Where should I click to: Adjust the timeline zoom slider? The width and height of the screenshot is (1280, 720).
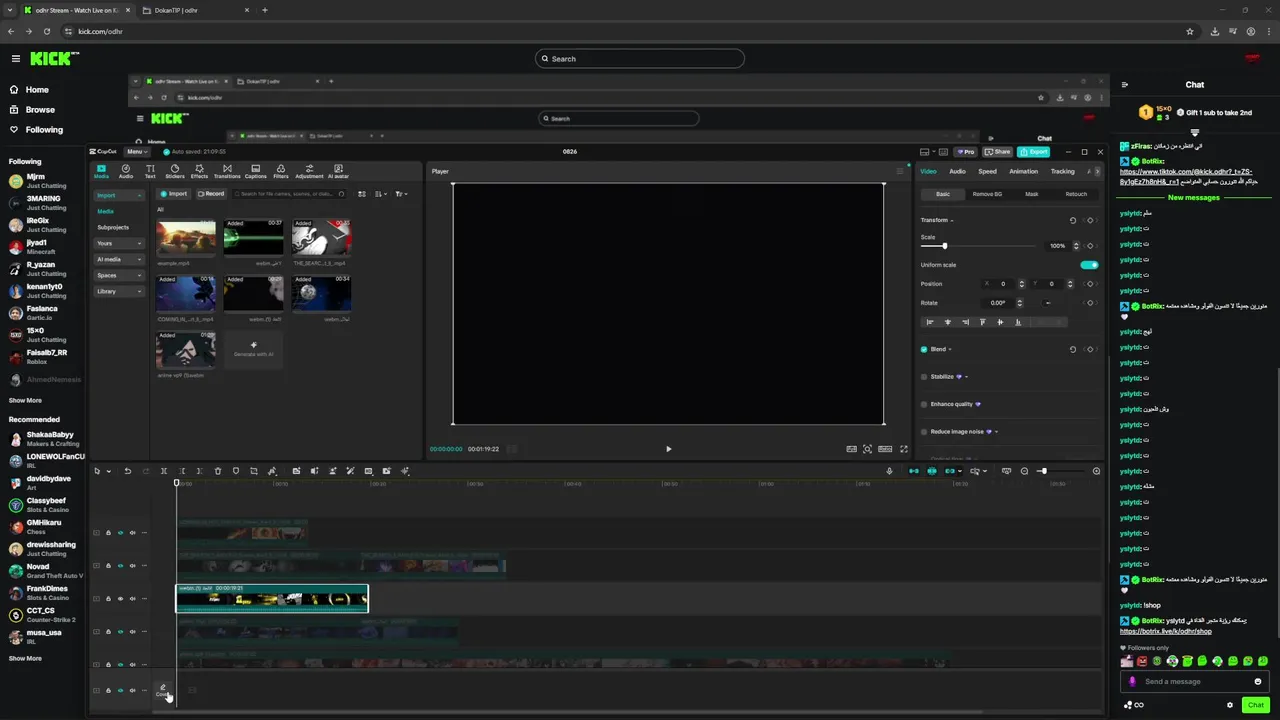pyautogui.click(x=1060, y=471)
